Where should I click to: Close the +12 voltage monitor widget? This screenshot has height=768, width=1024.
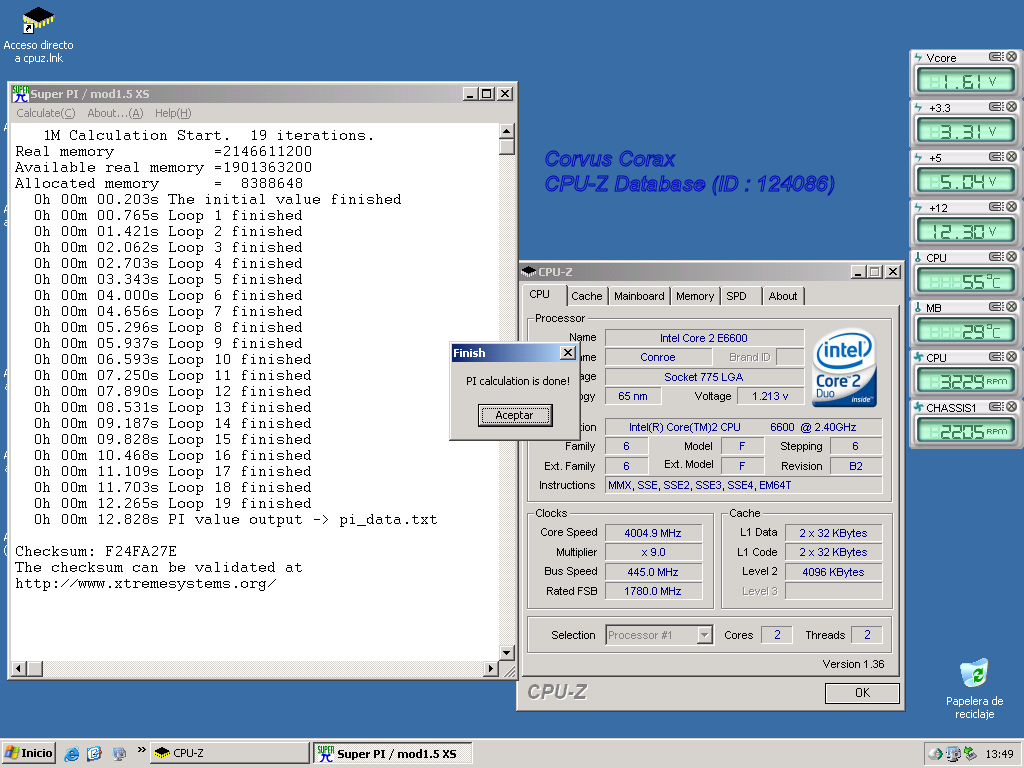(1010, 207)
